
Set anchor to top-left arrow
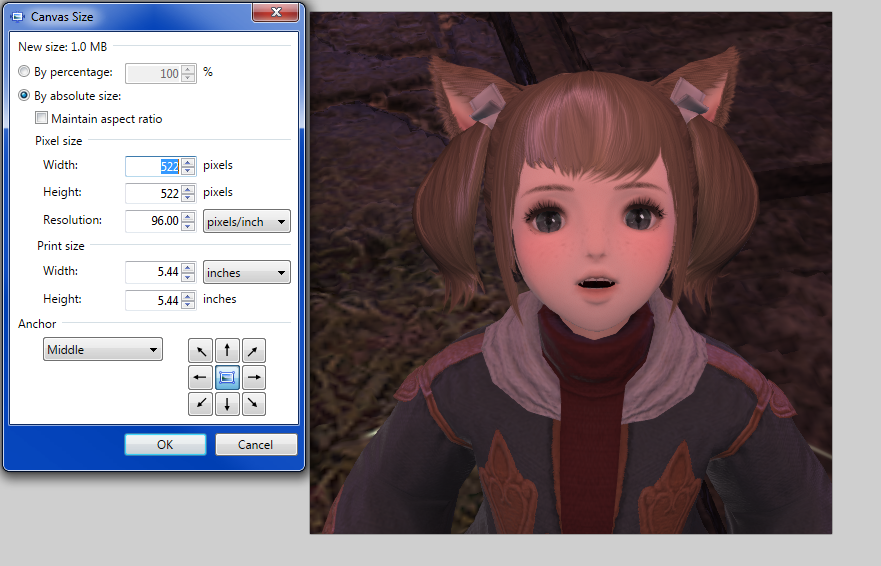(201, 351)
